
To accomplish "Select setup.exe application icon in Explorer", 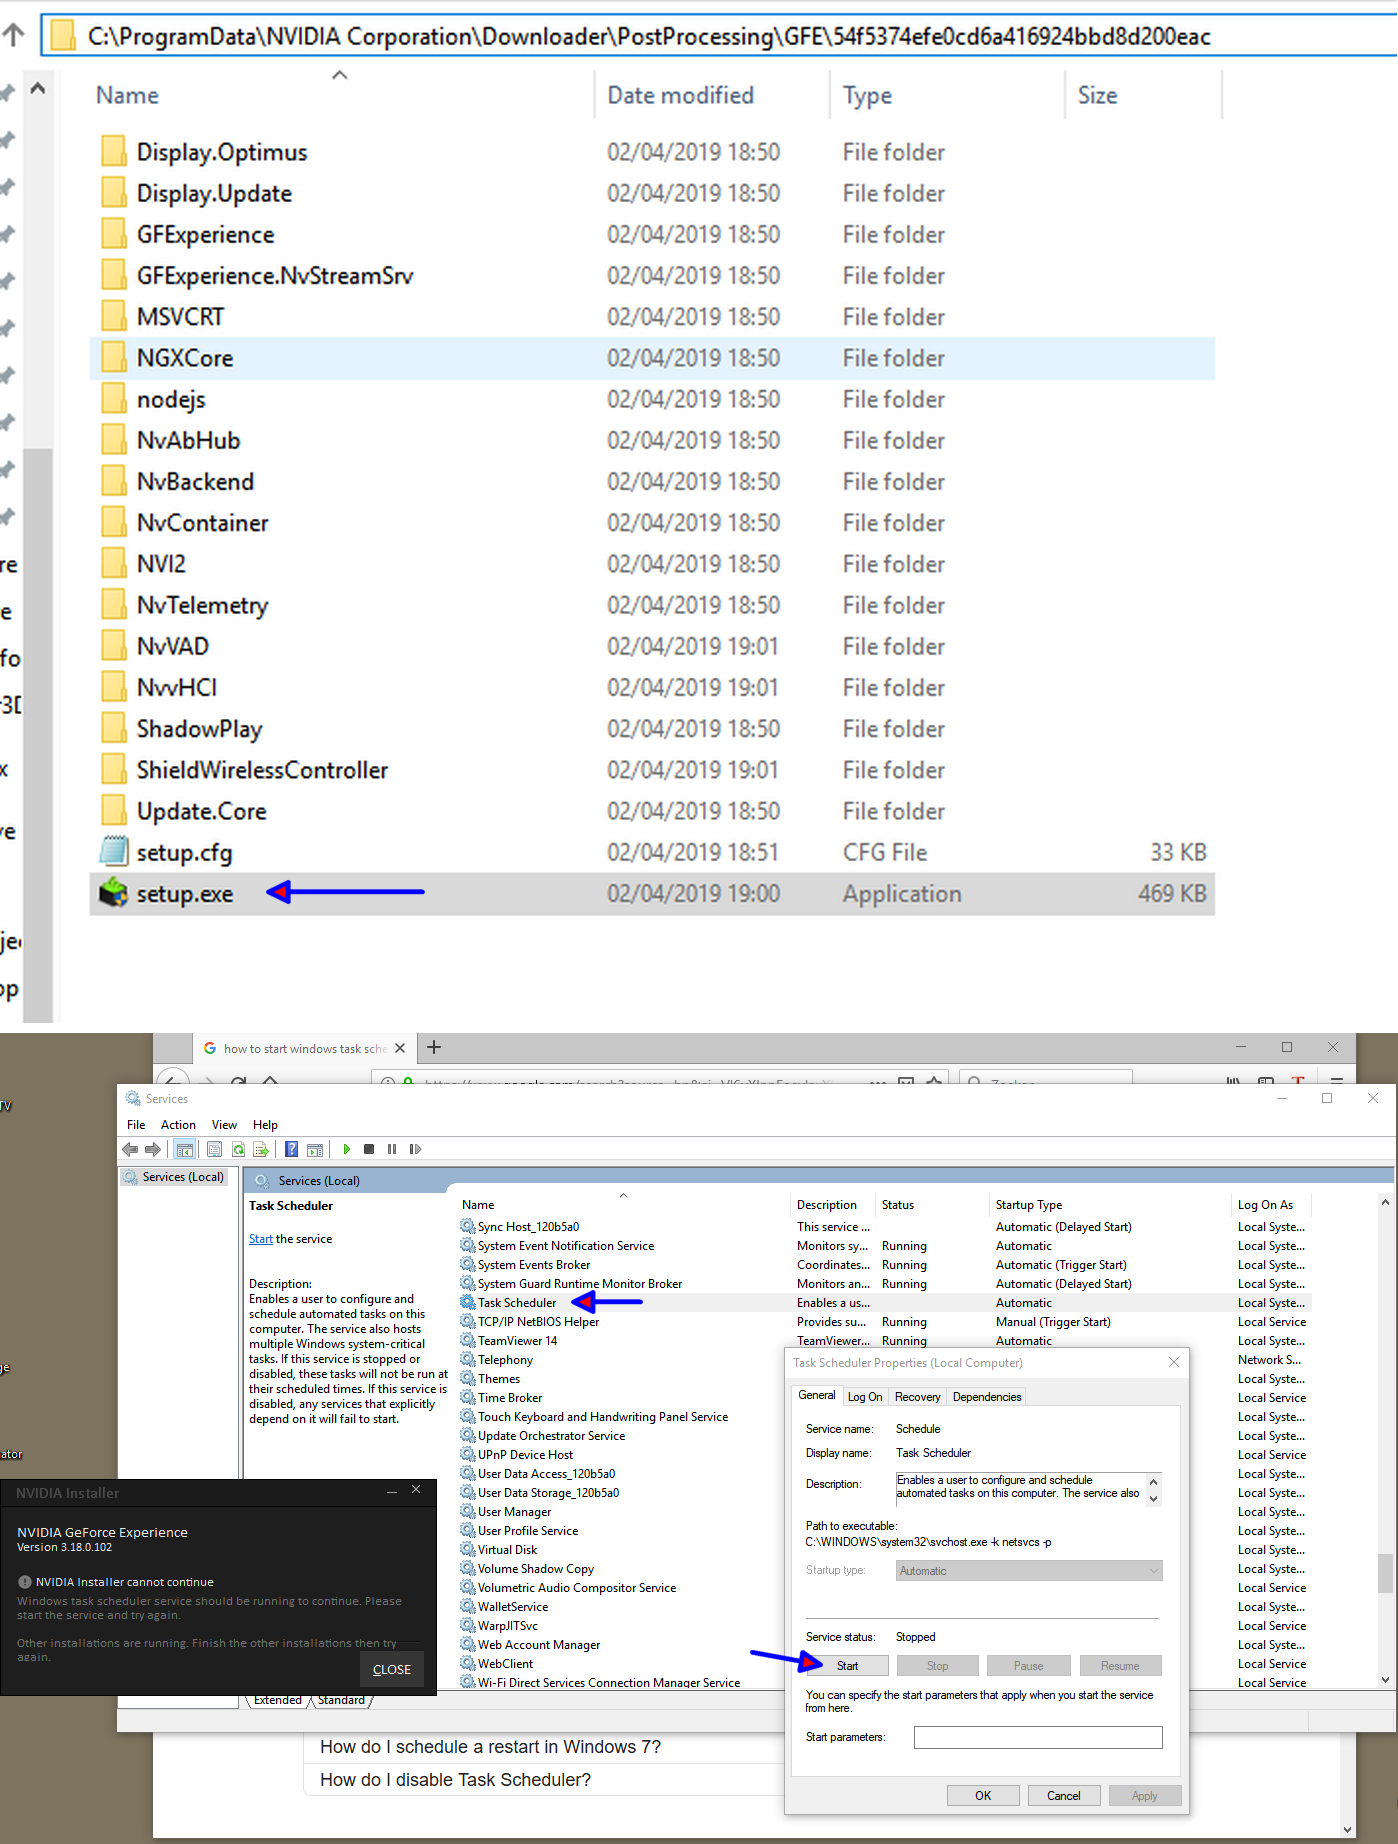I will click(x=114, y=893).
